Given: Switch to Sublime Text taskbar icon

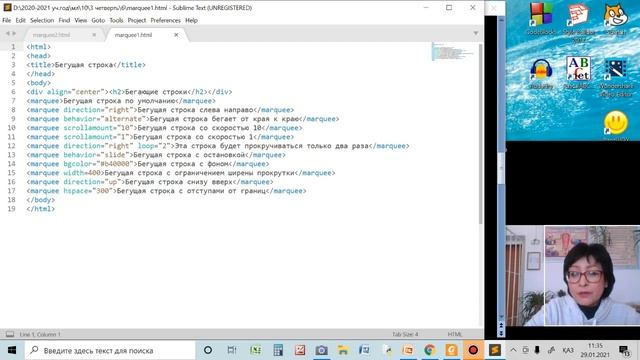Looking at the screenshot, I should coord(495,350).
